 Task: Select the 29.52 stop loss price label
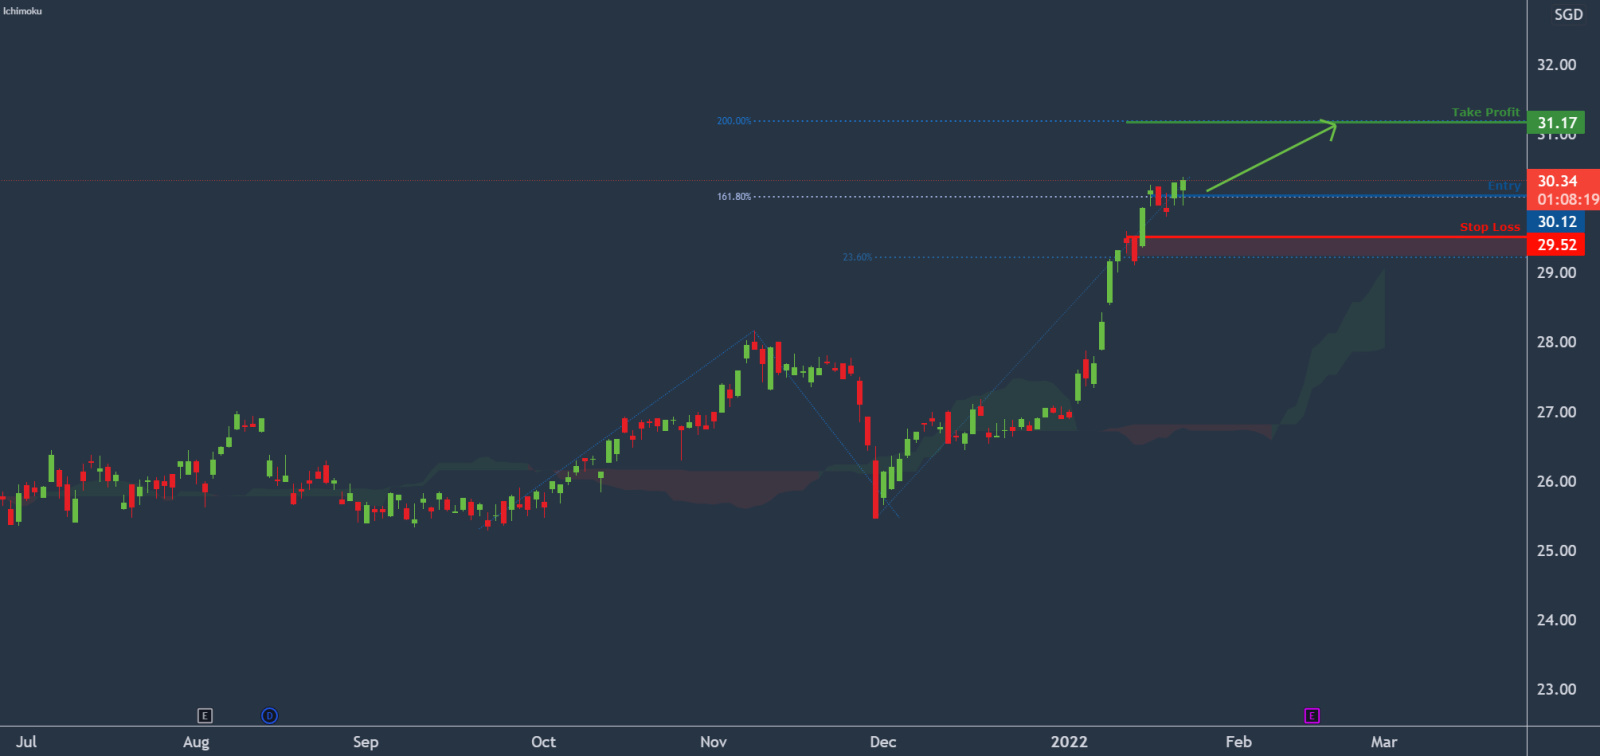pos(1556,245)
